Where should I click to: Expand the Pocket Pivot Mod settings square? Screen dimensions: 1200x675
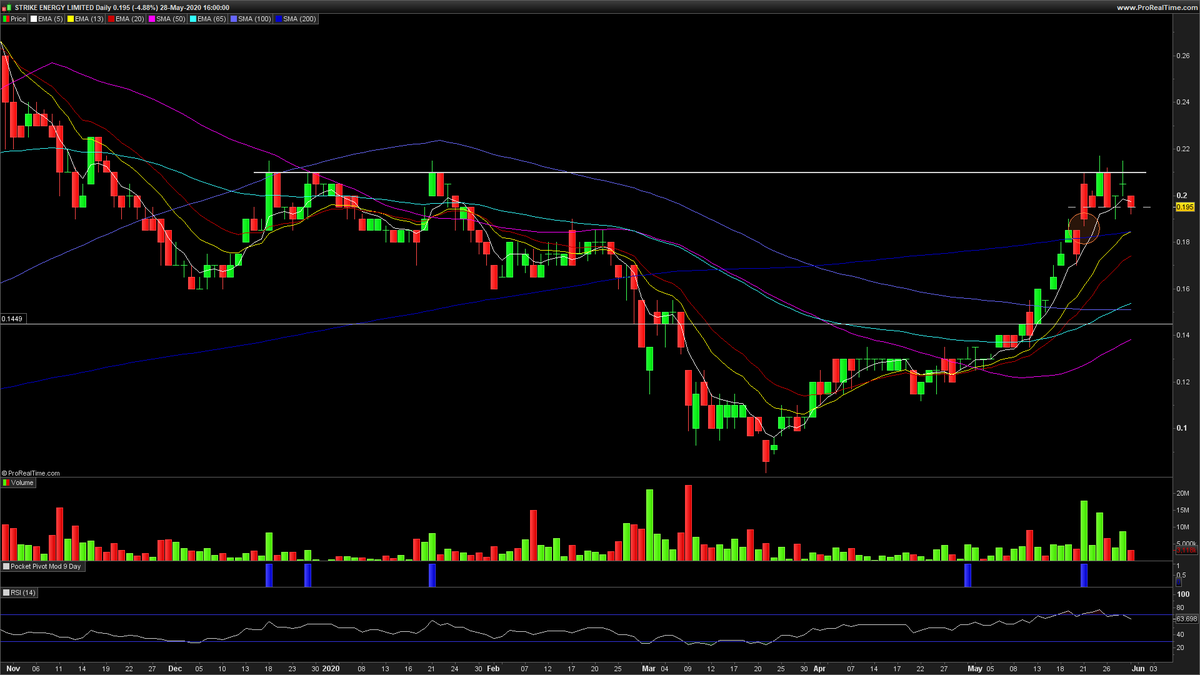pyautogui.click(x=6, y=567)
